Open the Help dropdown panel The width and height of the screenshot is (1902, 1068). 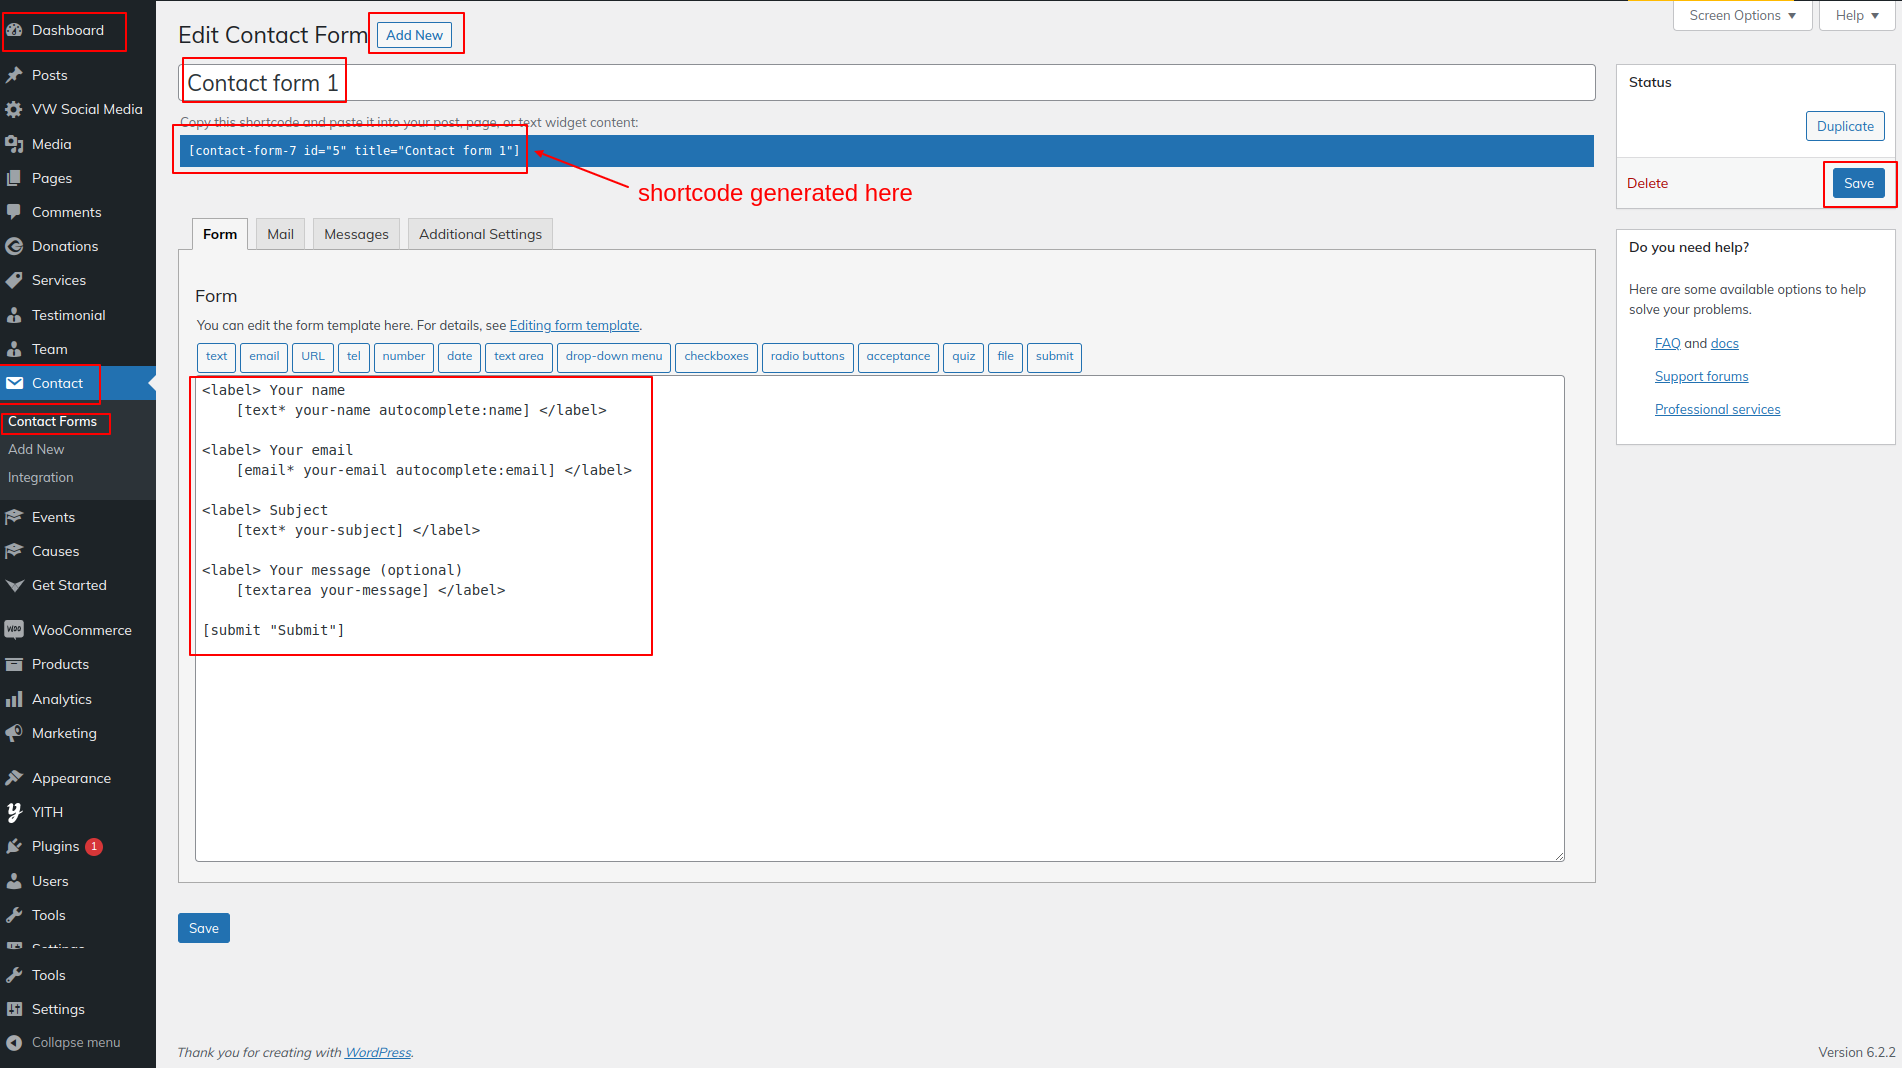[x=1856, y=15]
